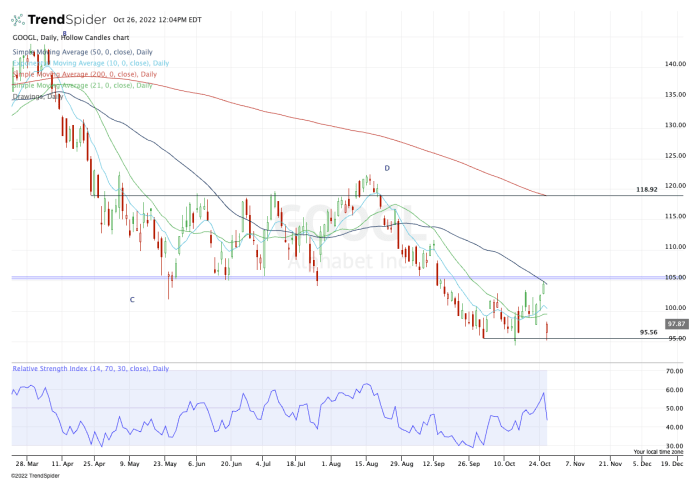
Task: Click the 105.00 price level label
Action: 675,278
